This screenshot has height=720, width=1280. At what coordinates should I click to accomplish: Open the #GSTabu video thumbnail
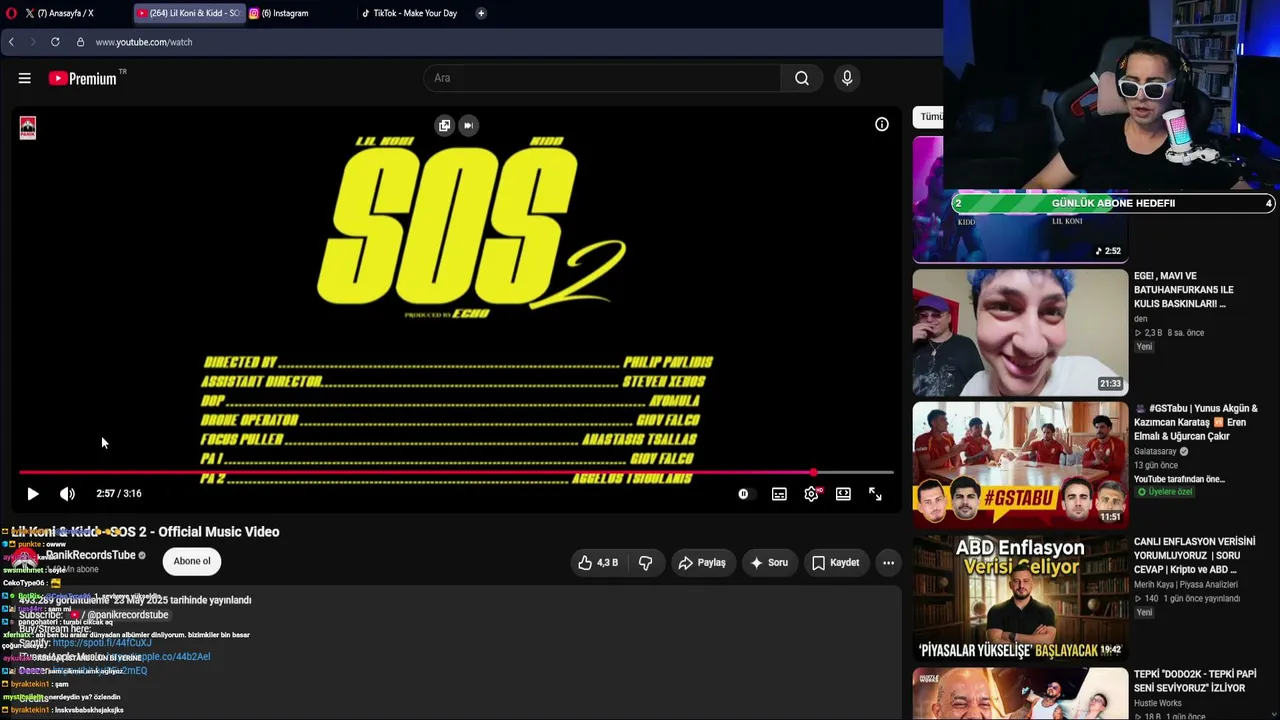click(1020, 465)
